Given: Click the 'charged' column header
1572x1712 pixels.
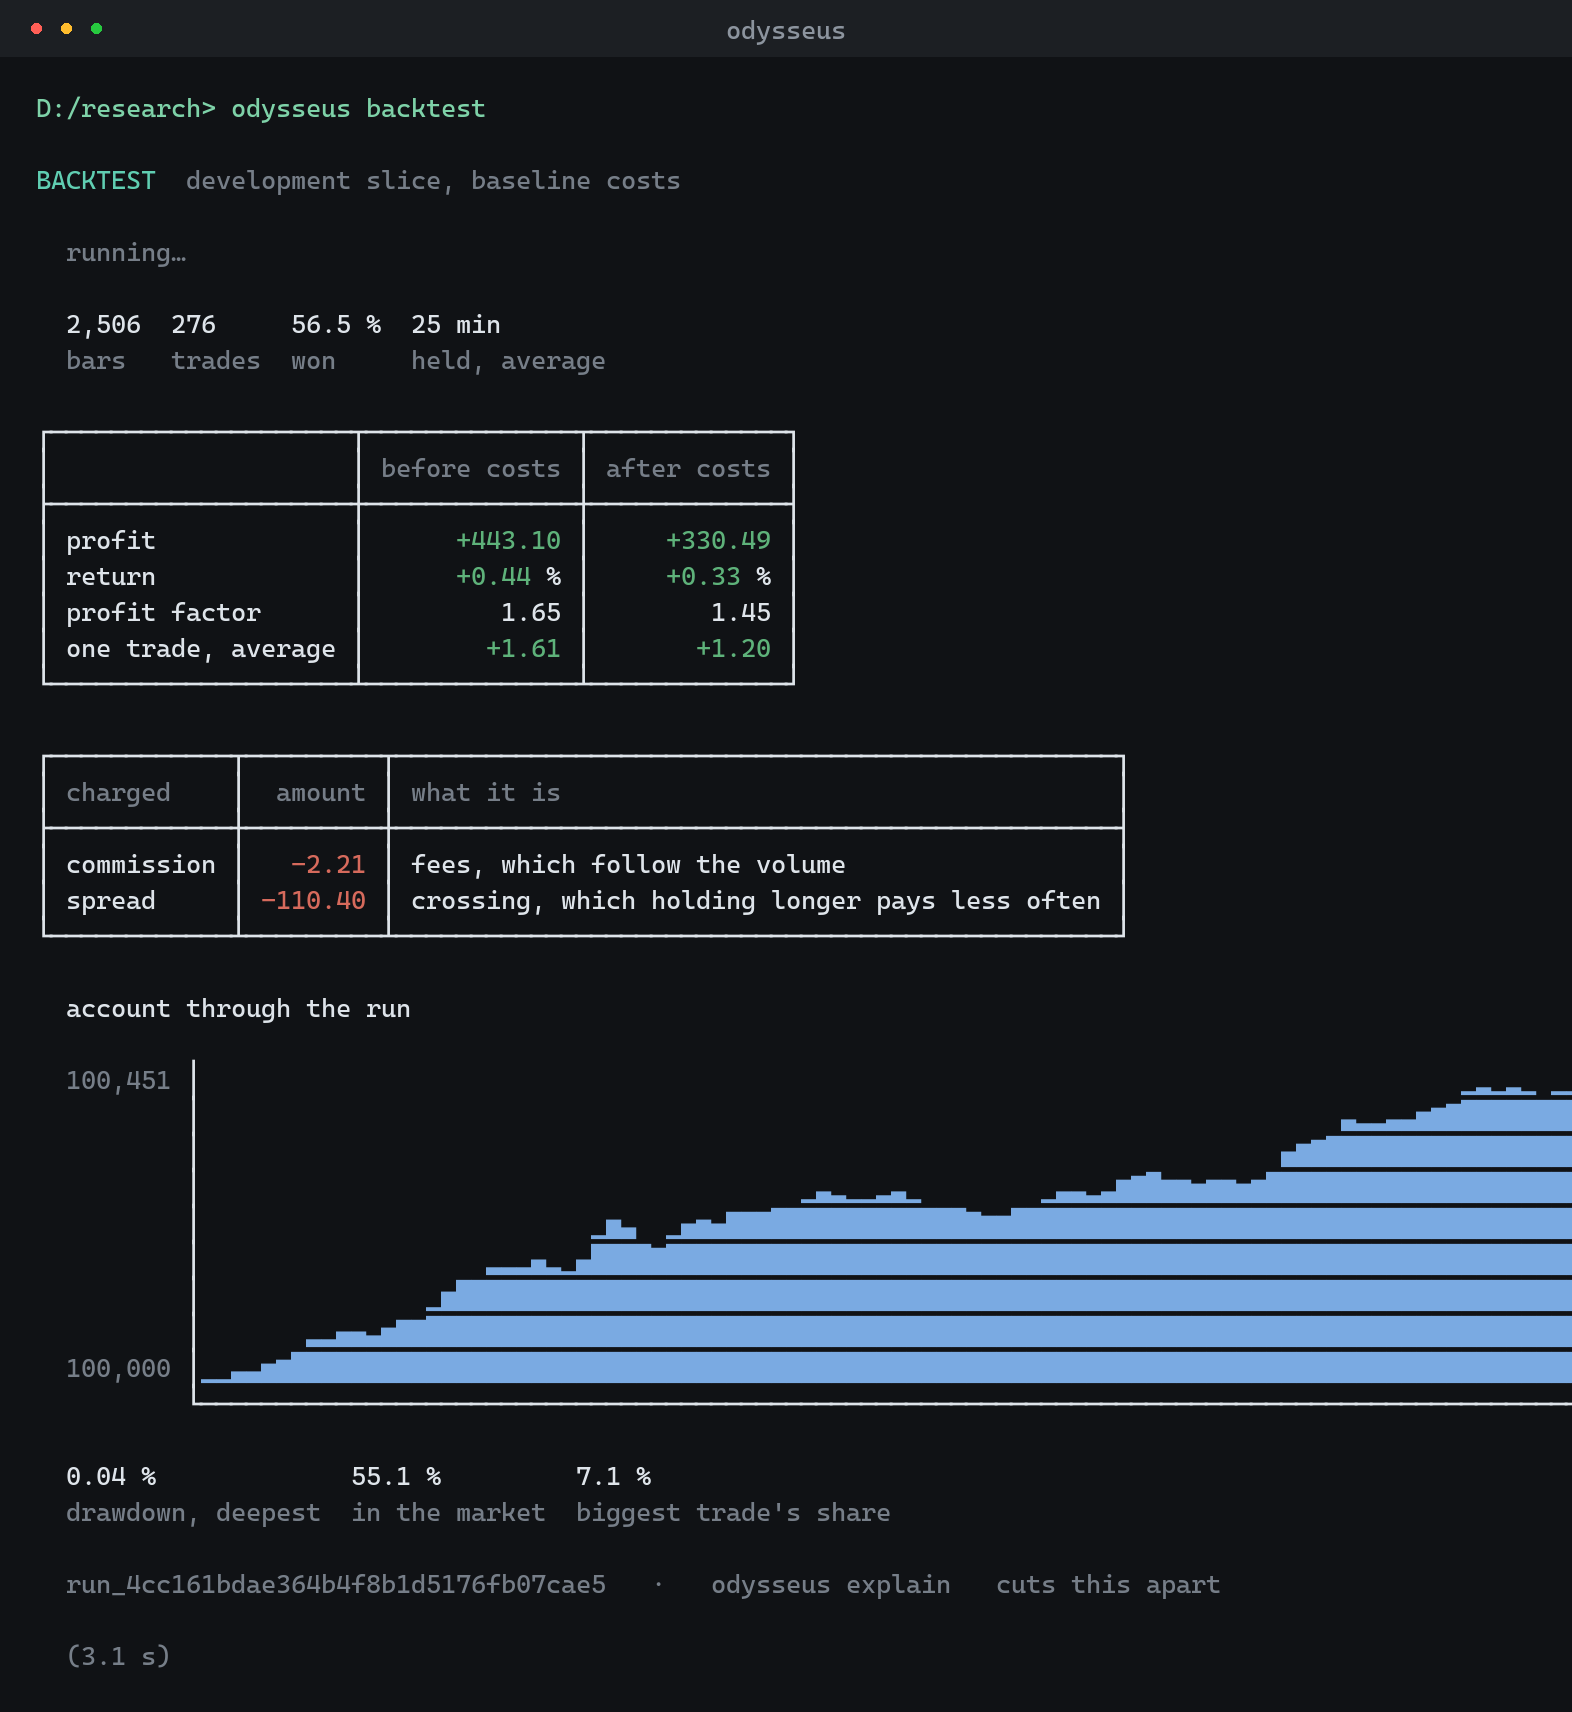Looking at the screenshot, I should point(118,793).
